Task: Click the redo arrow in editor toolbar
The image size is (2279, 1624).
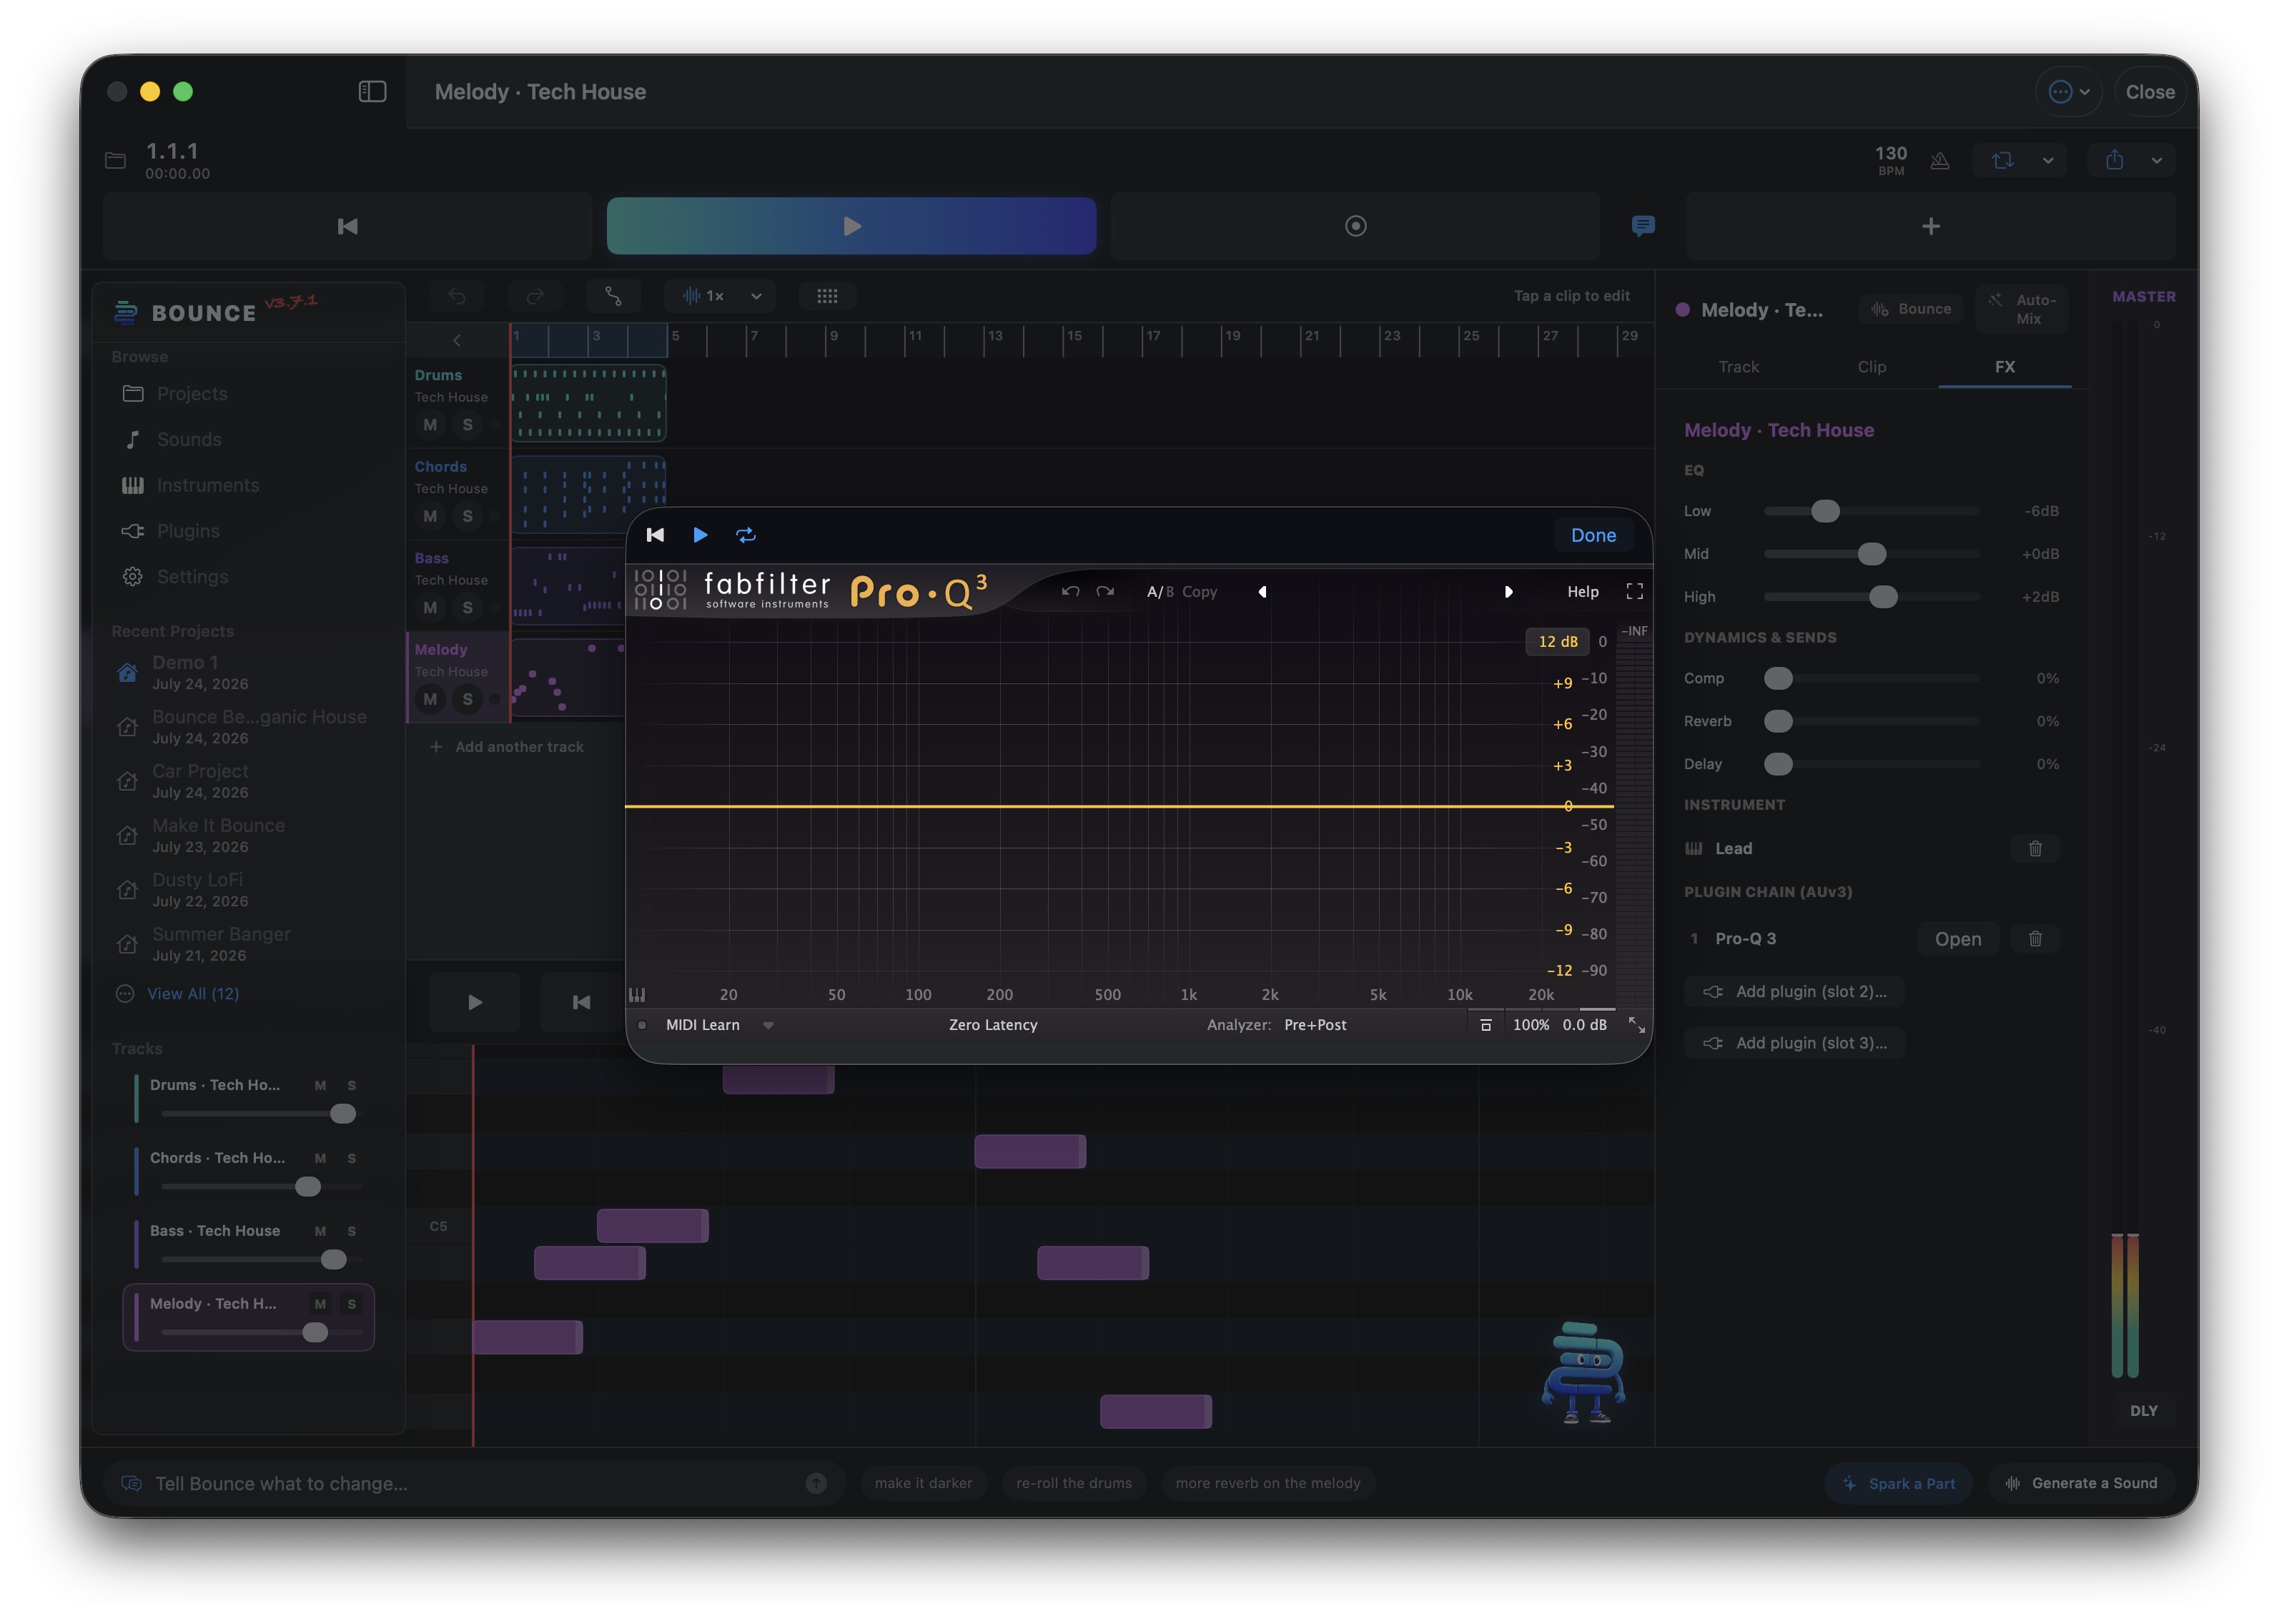Action: click(x=535, y=296)
